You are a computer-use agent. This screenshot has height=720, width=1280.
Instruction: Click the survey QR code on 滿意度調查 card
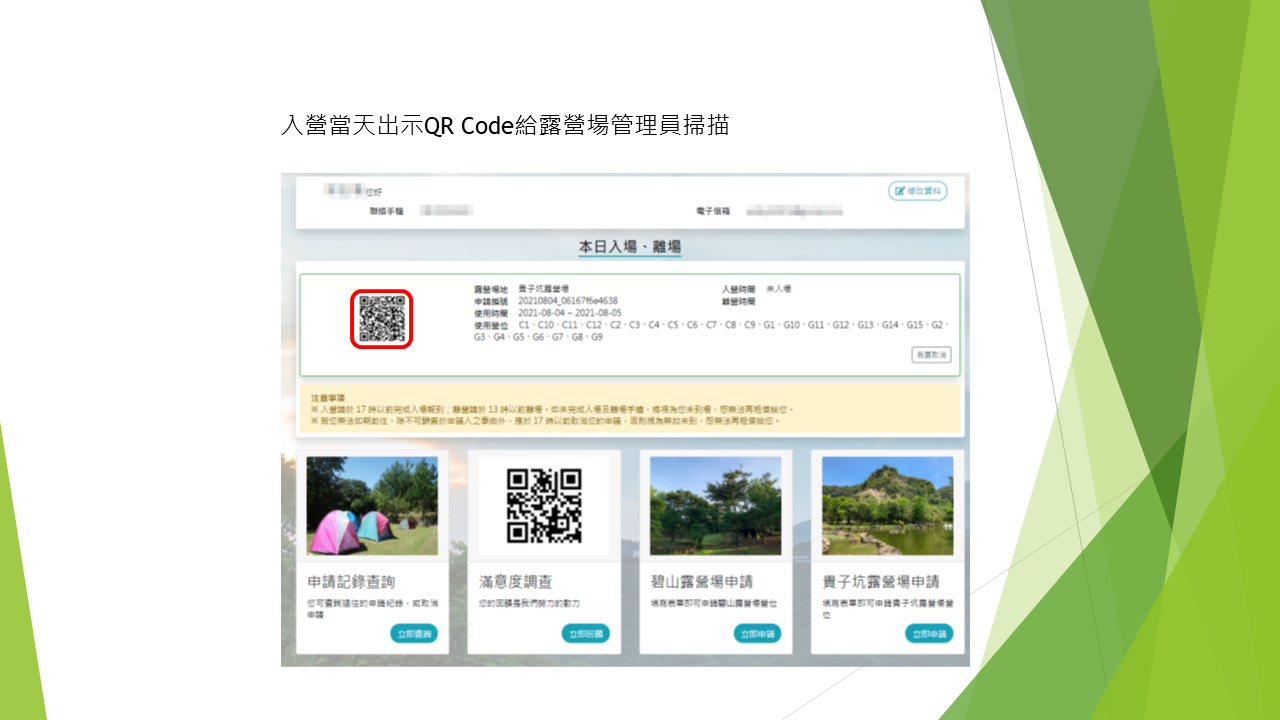pos(544,506)
